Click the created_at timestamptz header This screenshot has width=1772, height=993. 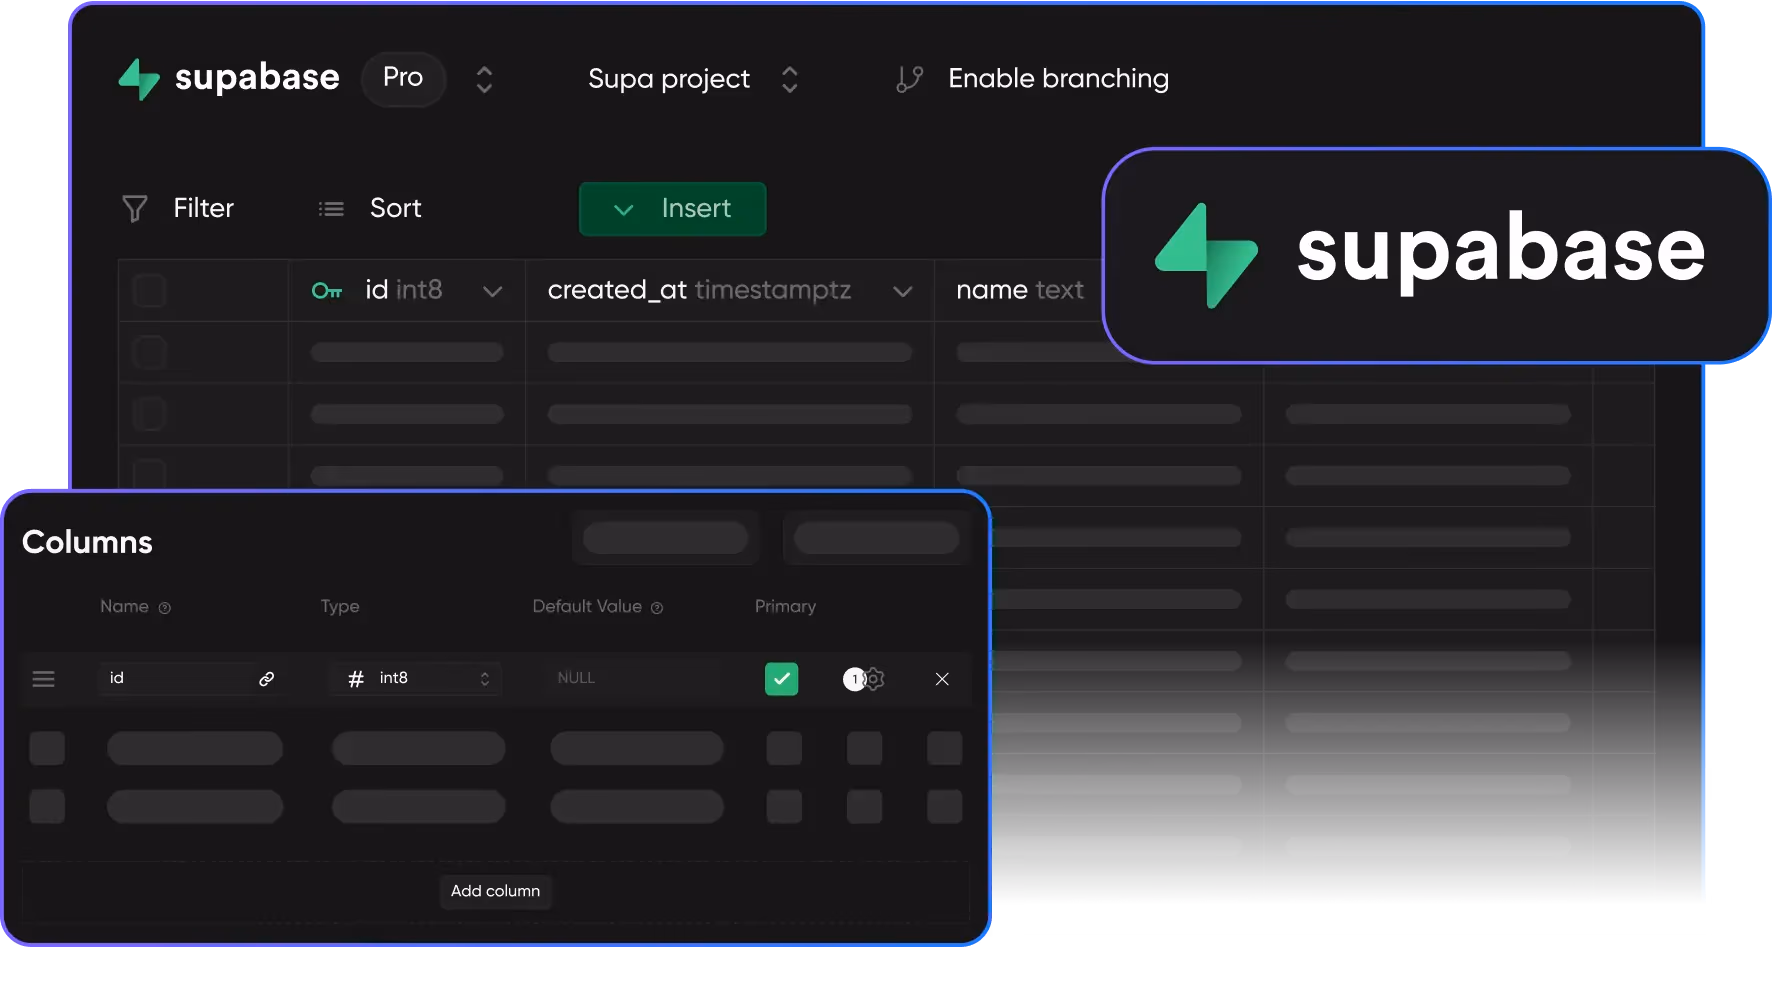pos(699,290)
